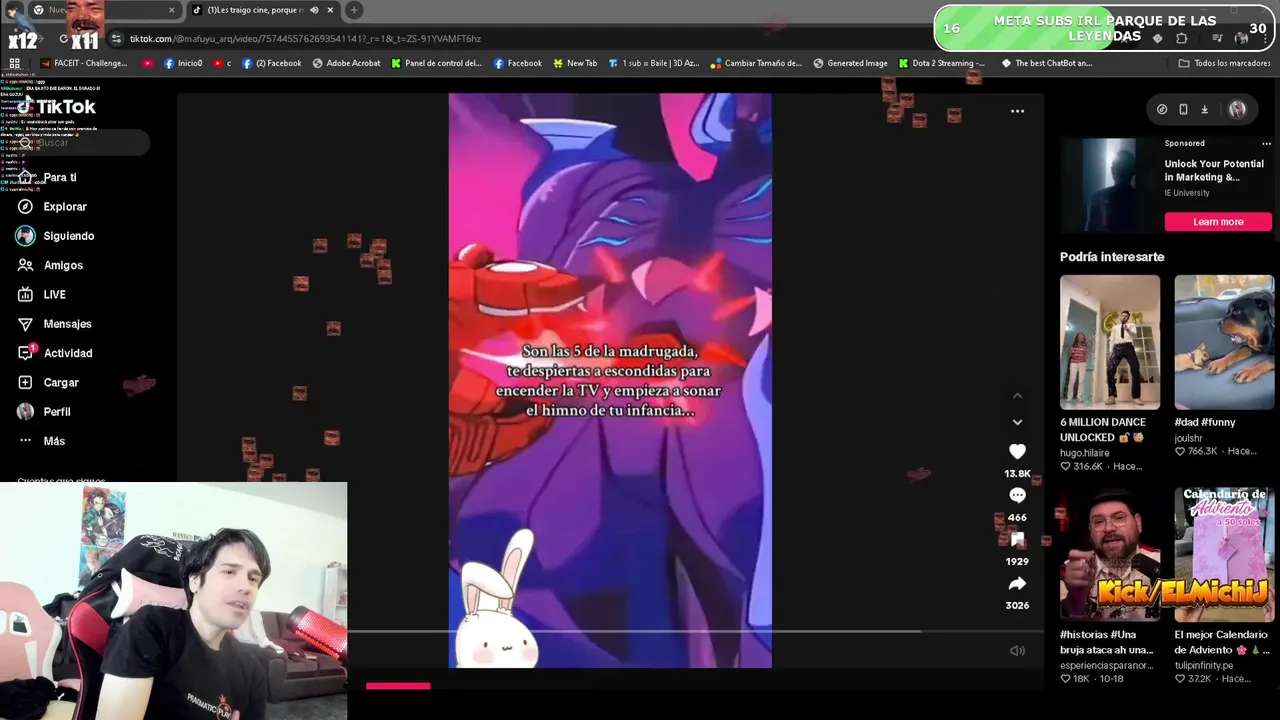Reload the page
1280x720 pixels.
click(x=64, y=39)
